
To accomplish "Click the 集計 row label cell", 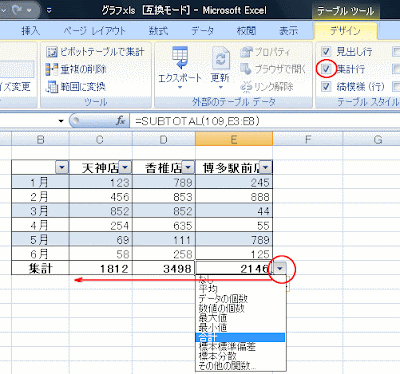I will pos(40,268).
